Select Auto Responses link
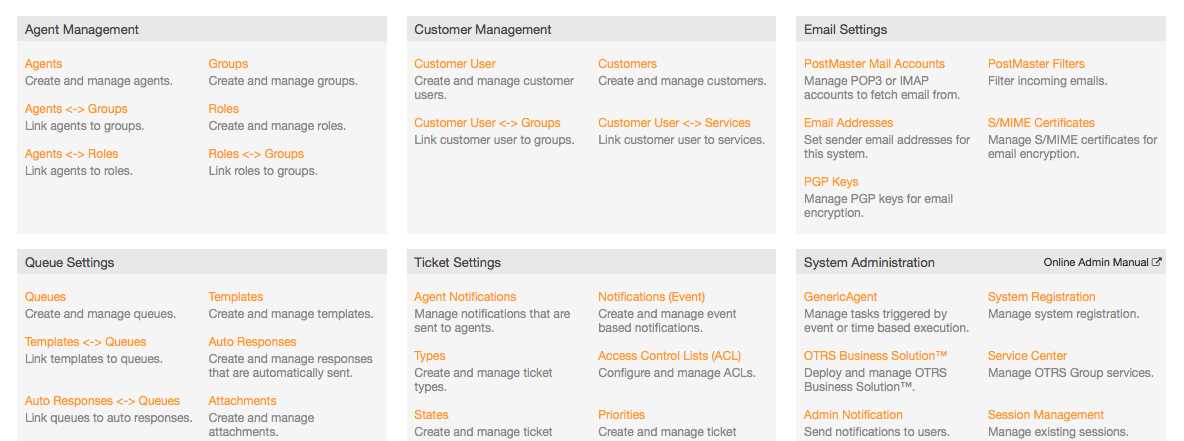 click(252, 342)
